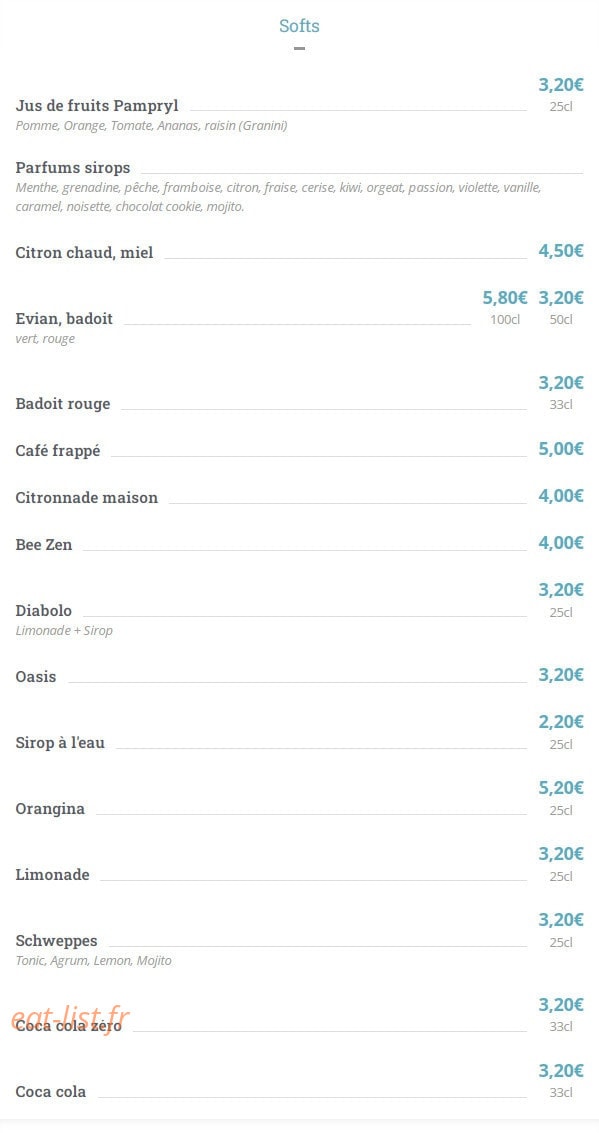Click the 2,20€ price label
Image resolution: width=599 pixels, height=1133 pixels.
[561, 722]
